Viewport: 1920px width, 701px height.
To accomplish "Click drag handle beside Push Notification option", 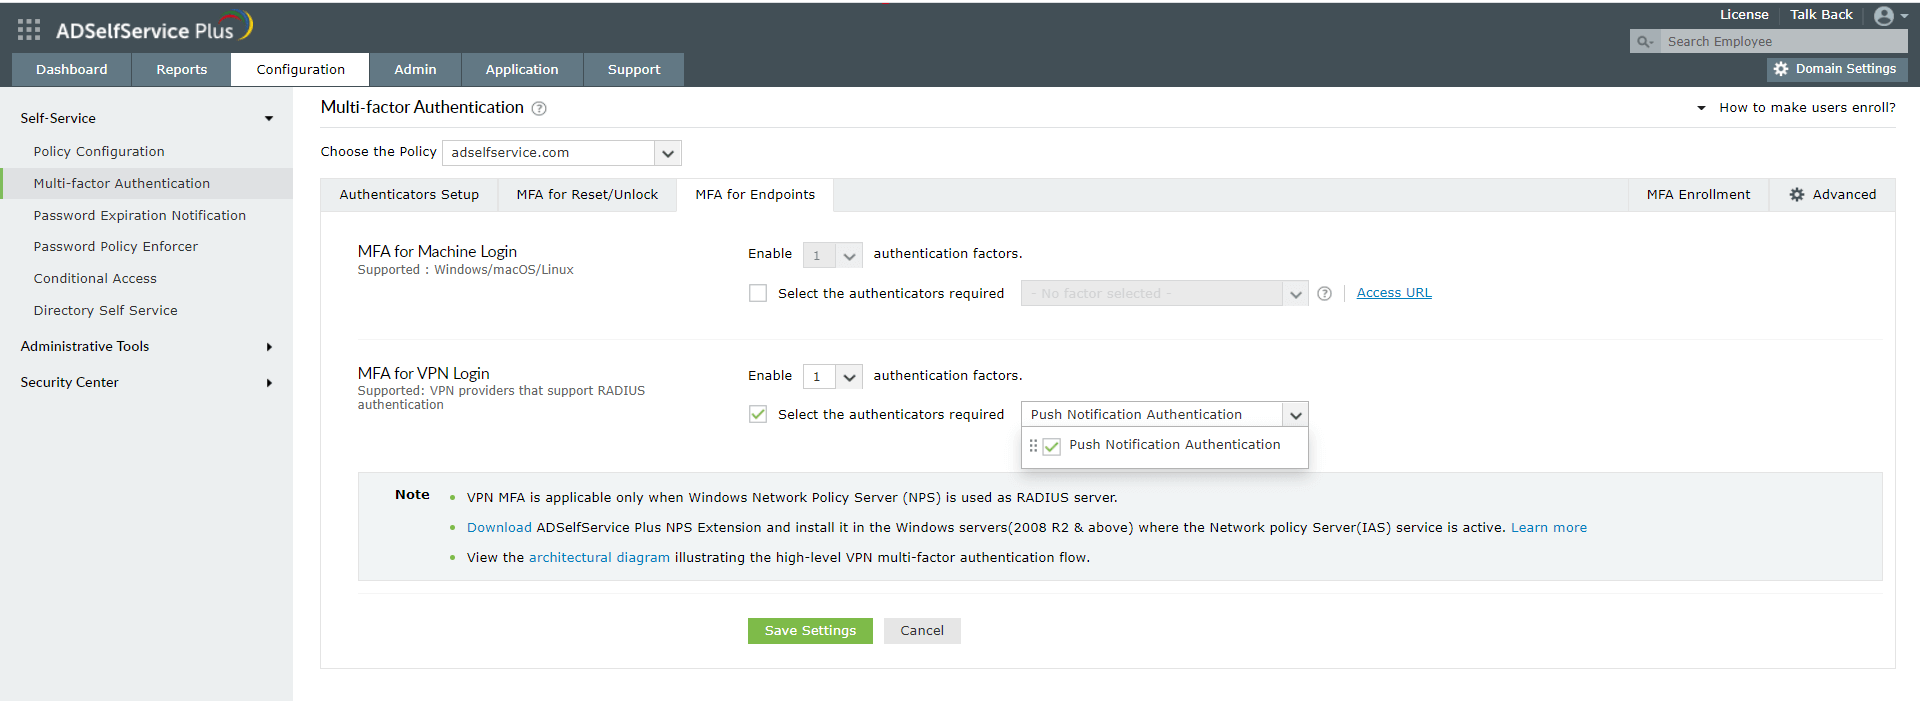I will coord(1033,446).
